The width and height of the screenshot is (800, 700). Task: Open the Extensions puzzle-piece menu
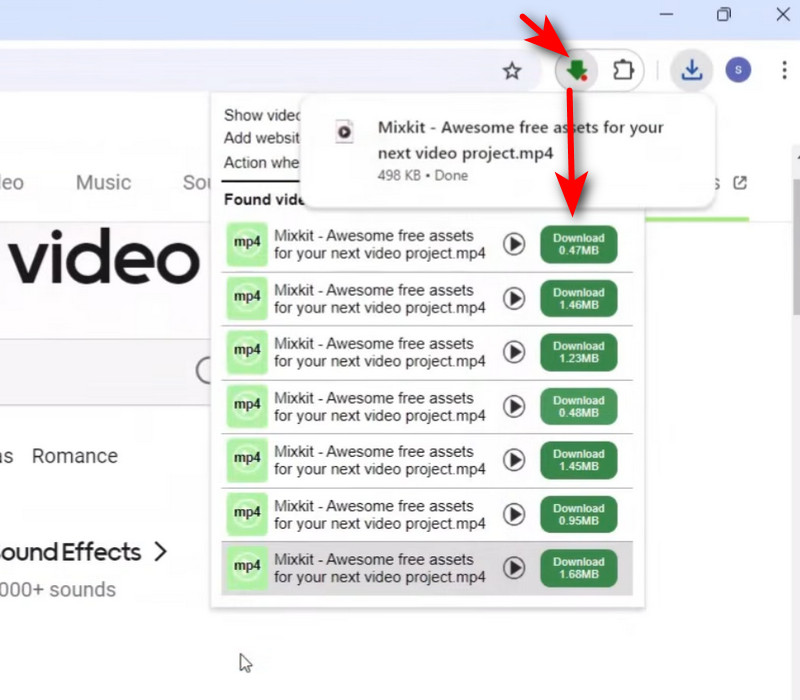pos(622,70)
